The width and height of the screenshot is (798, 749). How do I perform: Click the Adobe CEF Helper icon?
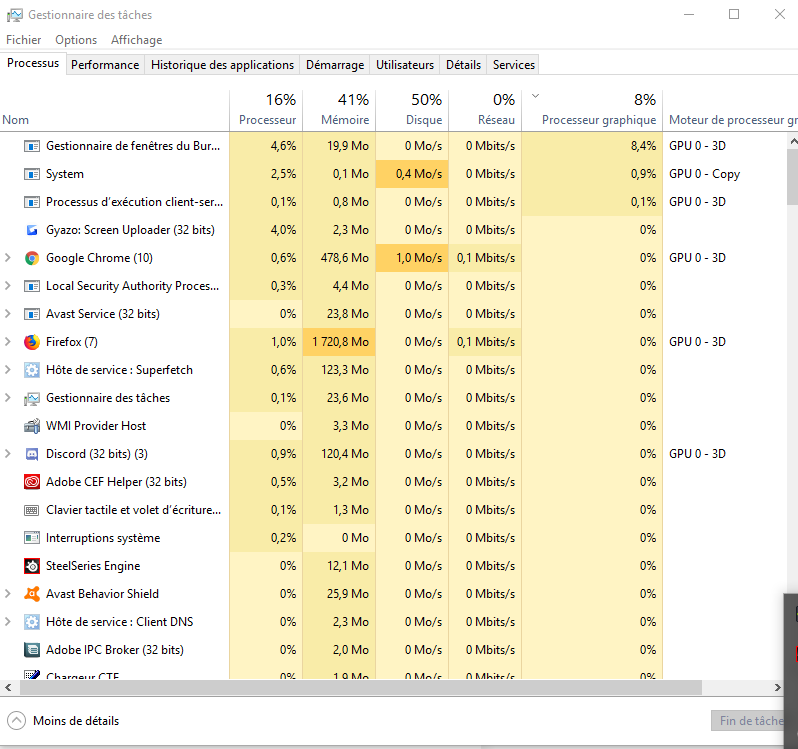32,482
